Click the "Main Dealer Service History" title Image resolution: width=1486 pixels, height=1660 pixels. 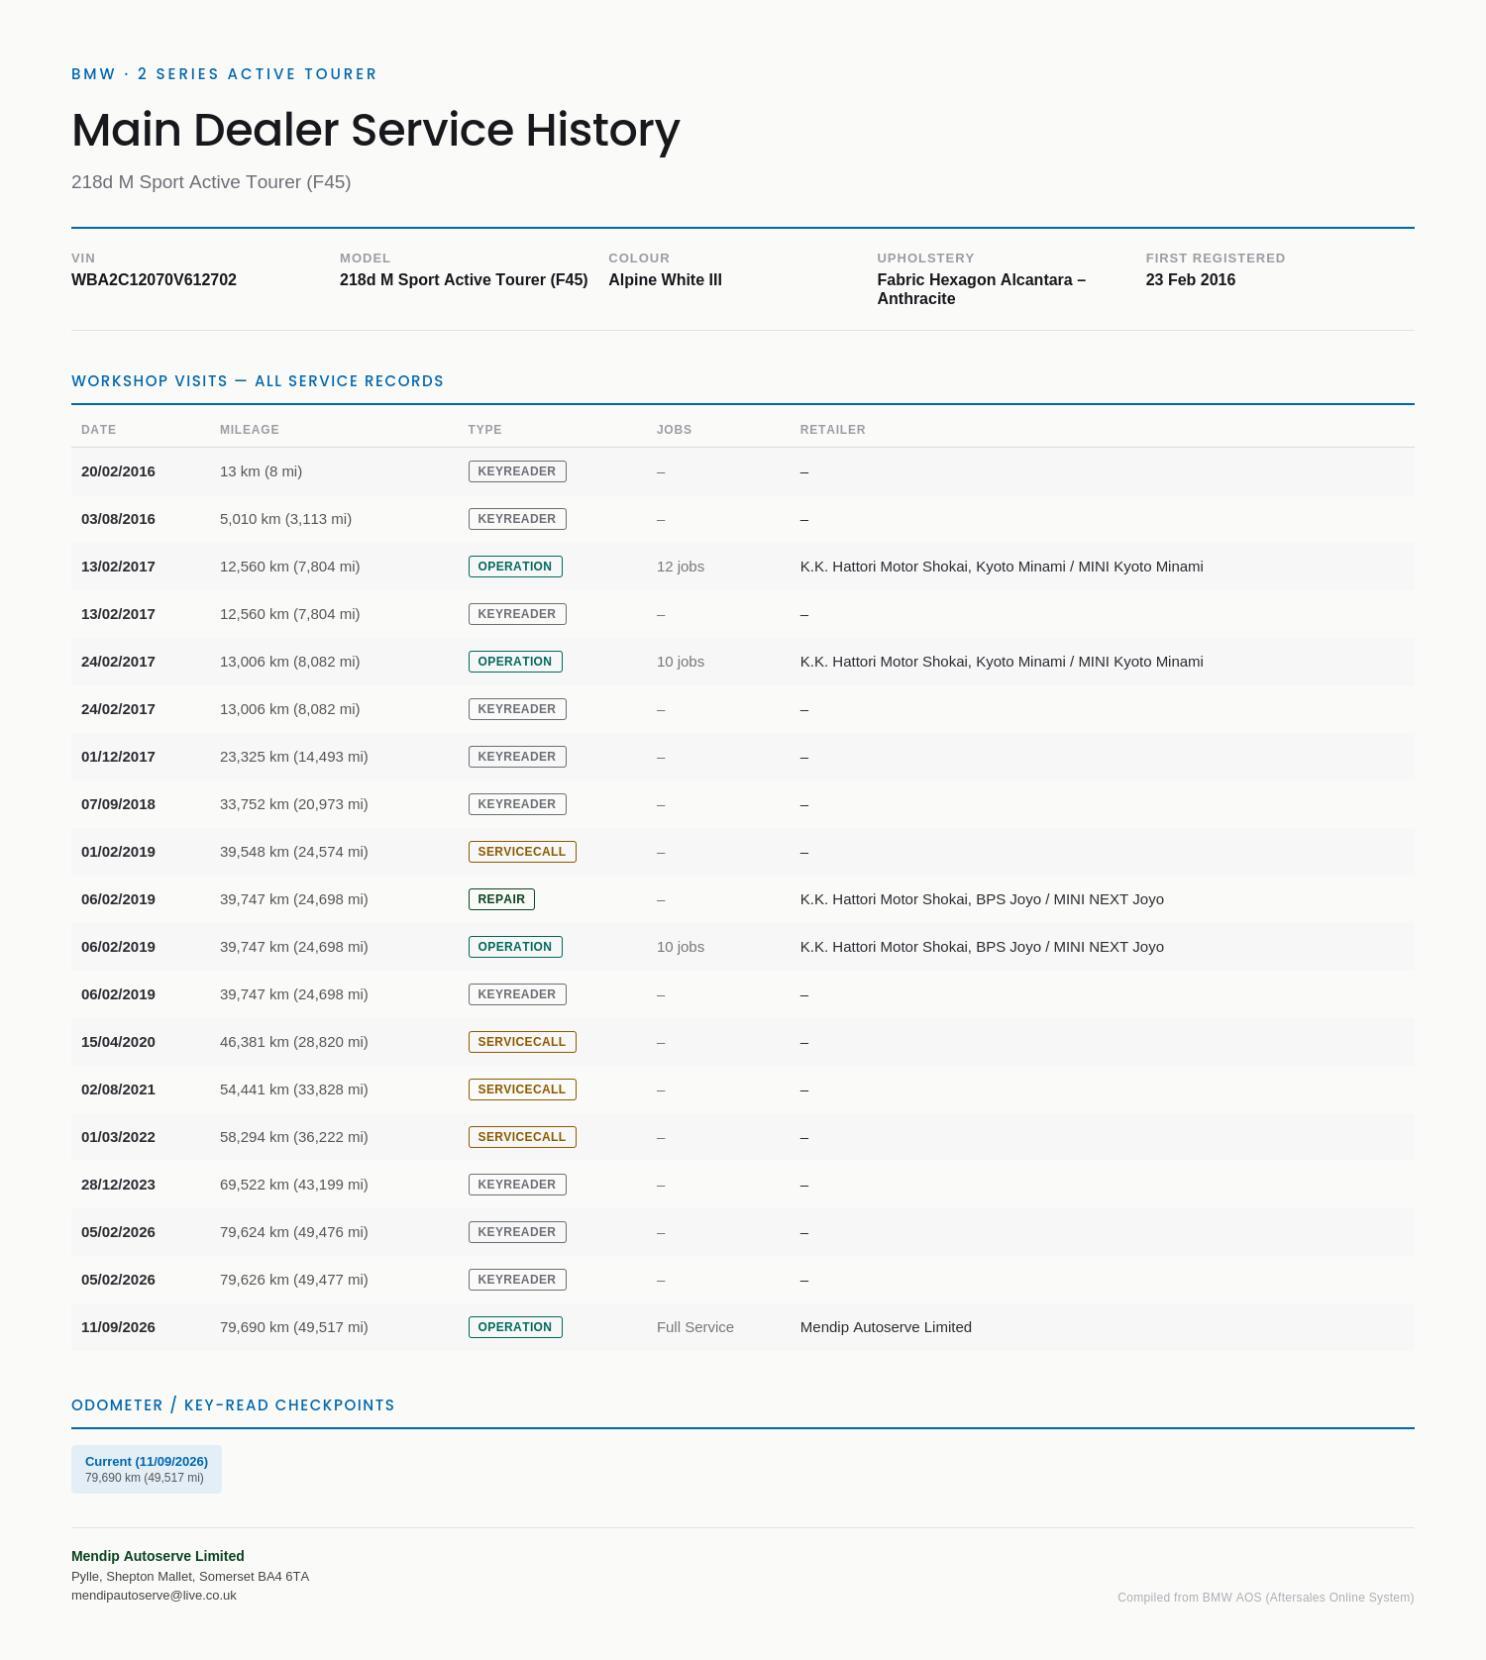tap(375, 130)
